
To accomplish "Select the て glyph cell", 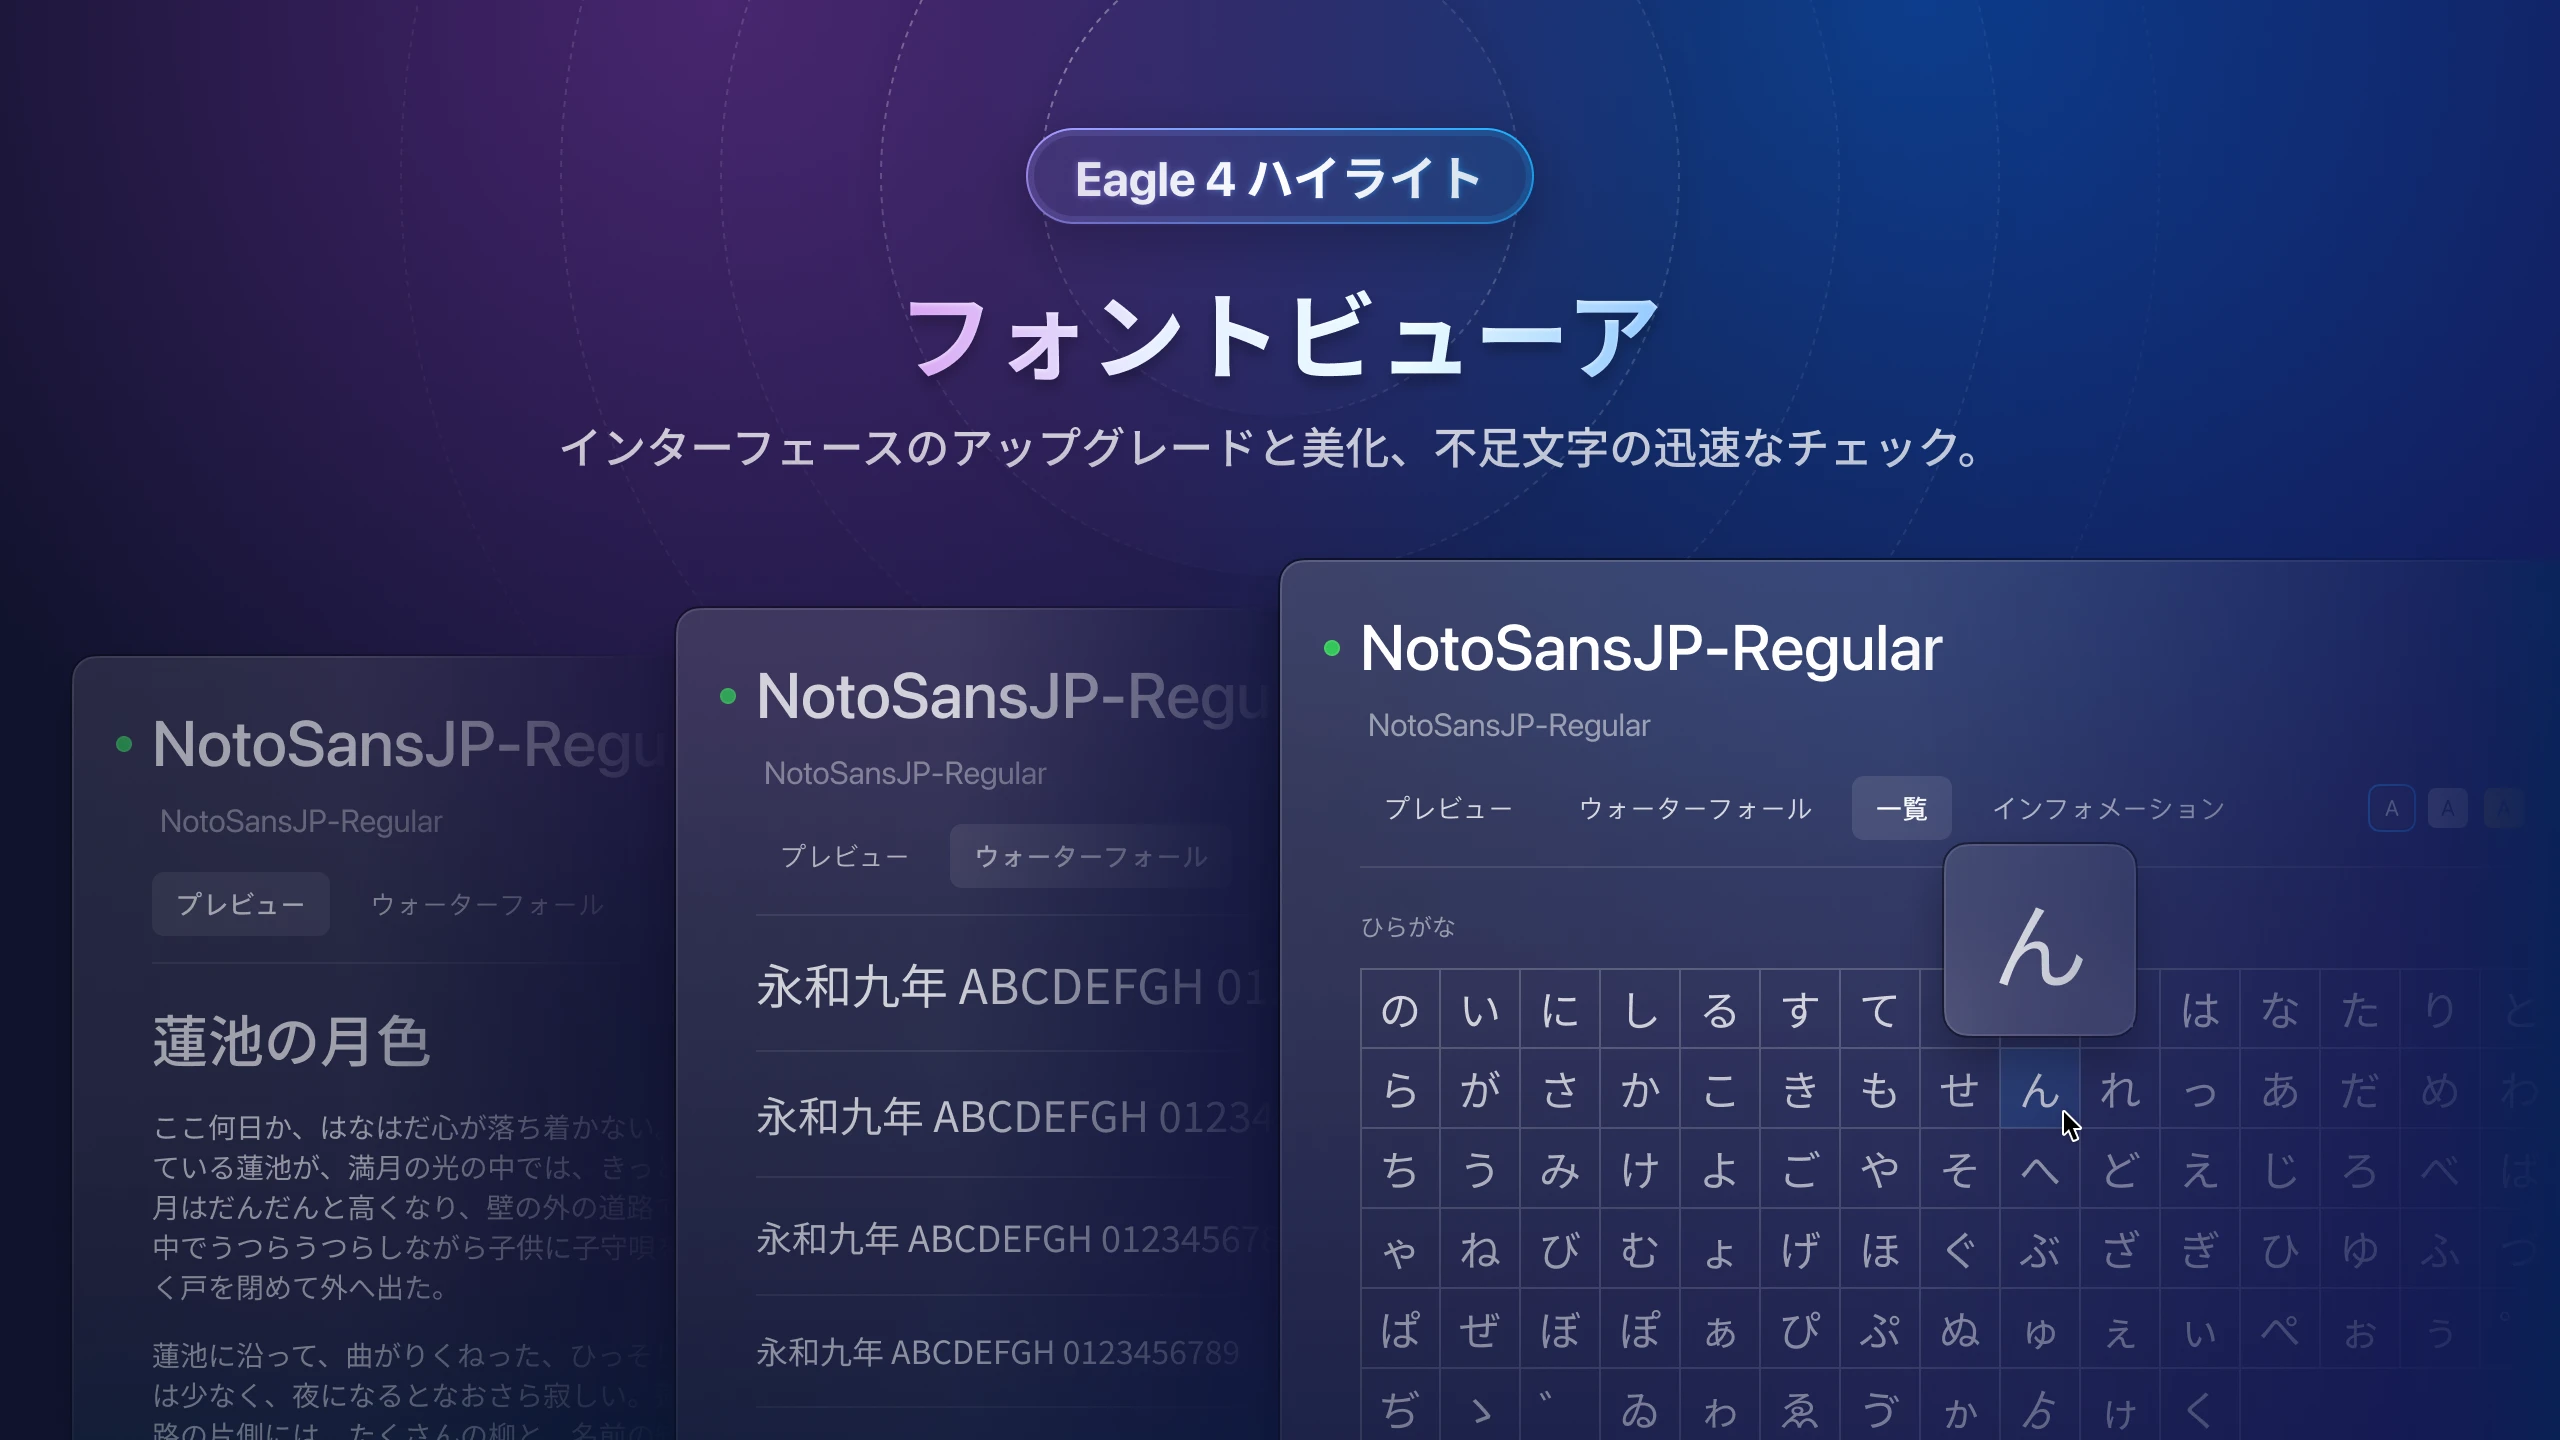I will (x=1880, y=1009).
